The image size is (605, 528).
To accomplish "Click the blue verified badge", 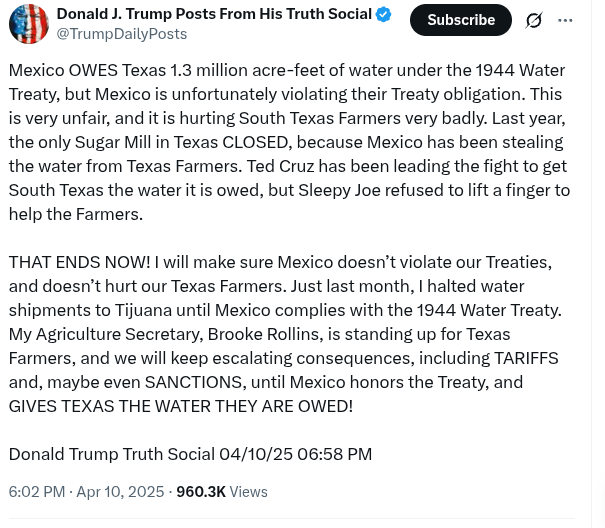I will coord(384,14).
